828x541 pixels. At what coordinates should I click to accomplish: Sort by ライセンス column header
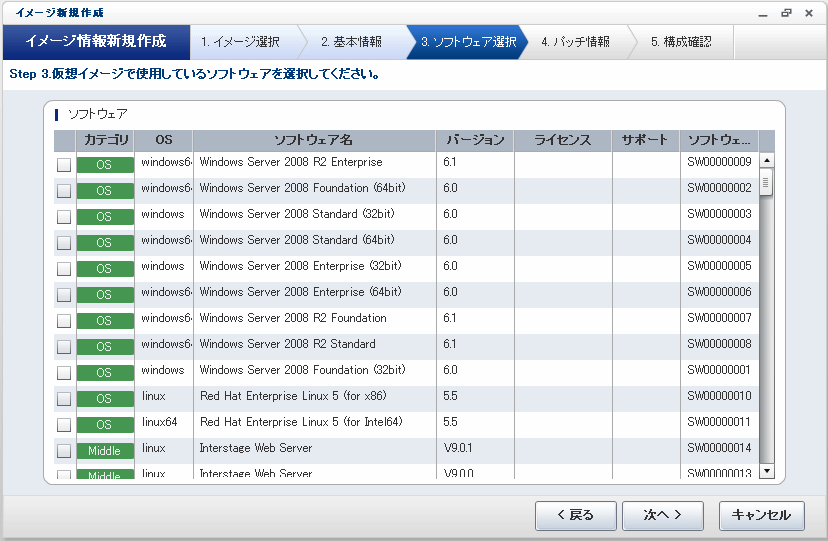(x=563, y=140)
